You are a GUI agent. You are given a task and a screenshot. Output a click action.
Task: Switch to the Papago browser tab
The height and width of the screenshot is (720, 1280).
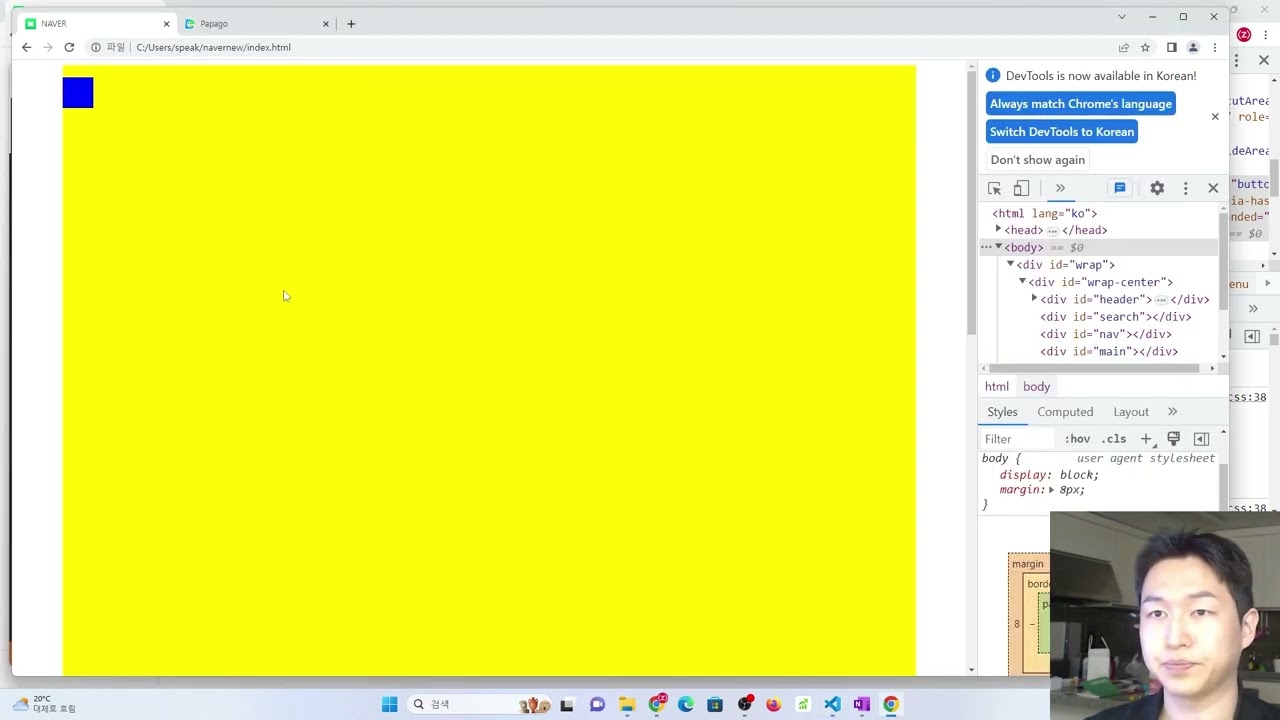tap(256, 23)
